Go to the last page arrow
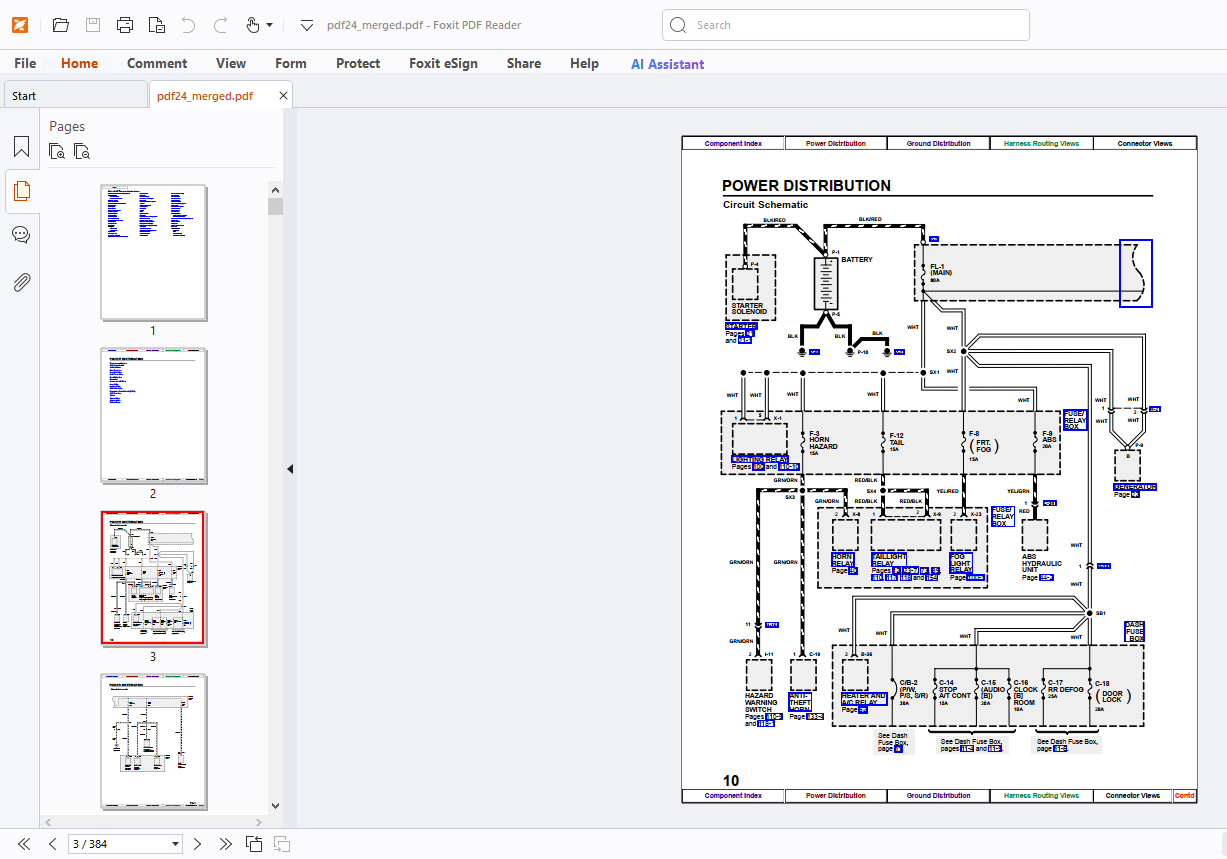Image resolution: width=1227 pixels, height=859 pixels. click(226, 844)
